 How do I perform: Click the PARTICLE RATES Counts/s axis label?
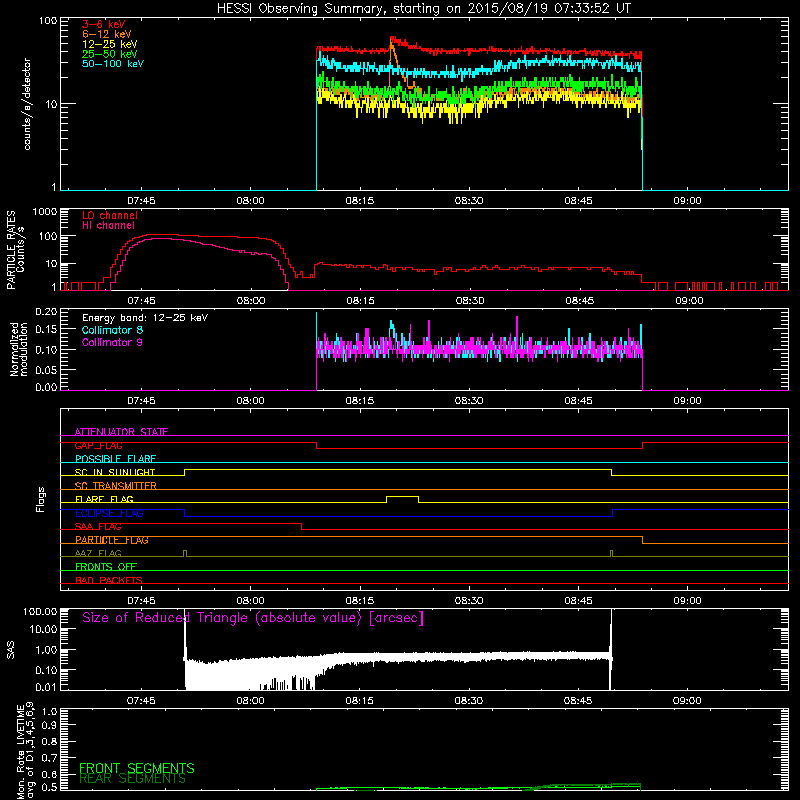(x=15, y=250)
